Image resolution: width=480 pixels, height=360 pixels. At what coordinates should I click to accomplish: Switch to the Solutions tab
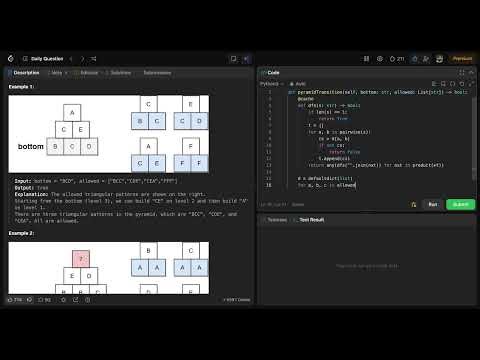pyautogui.click(x=118, y=73)
